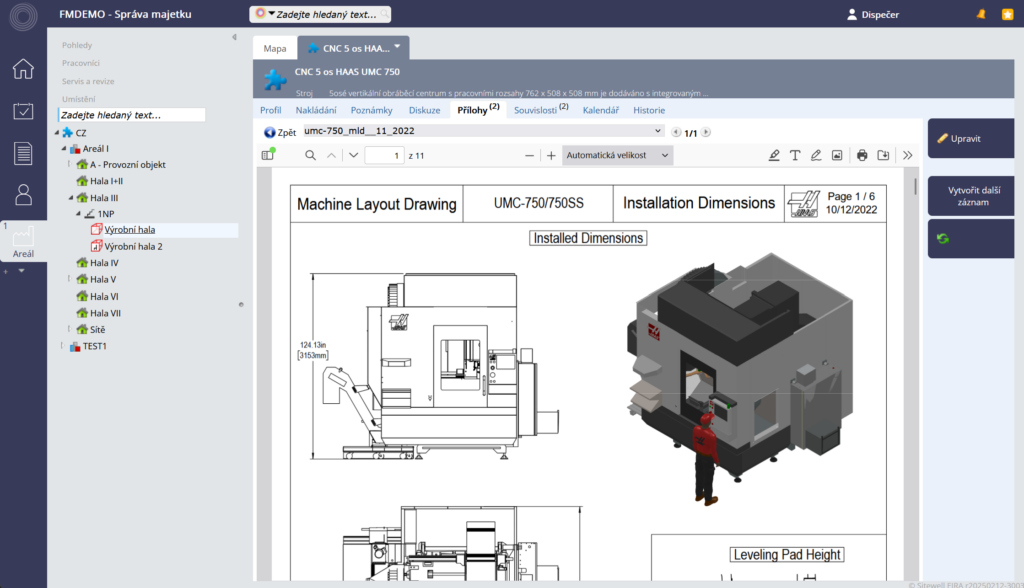Viewport: 1024px width, 588px height.
Task: Select the freehand draw tool
Action: pyautogui.click(x=816, y=155)
